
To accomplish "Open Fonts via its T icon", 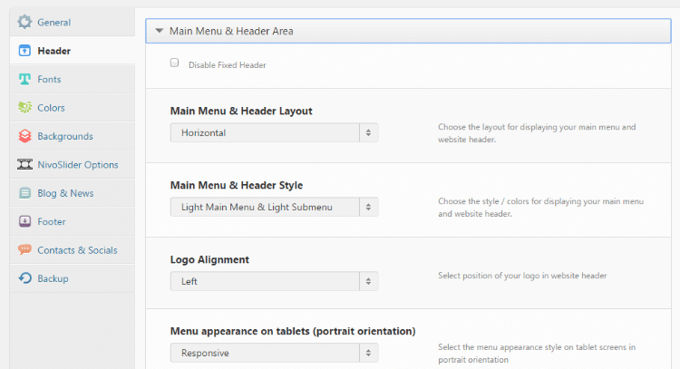I will [25, 79].
